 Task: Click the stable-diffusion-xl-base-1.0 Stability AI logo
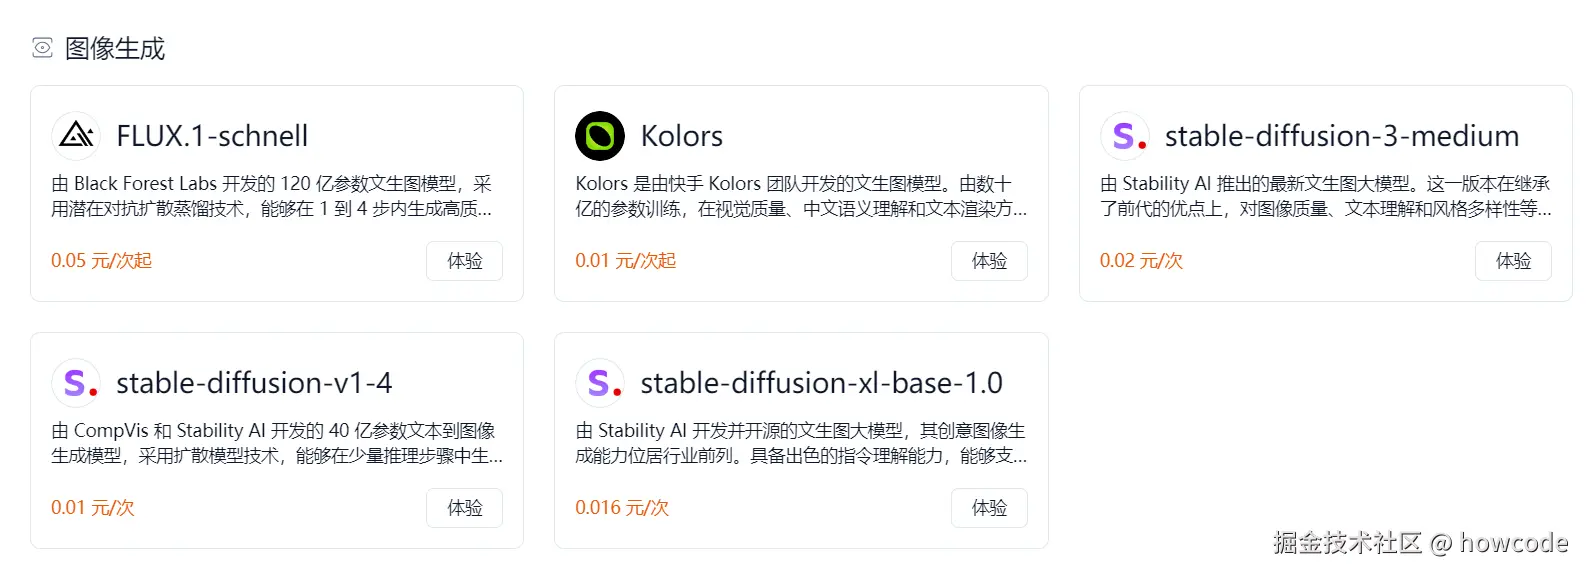click(600, 382)
